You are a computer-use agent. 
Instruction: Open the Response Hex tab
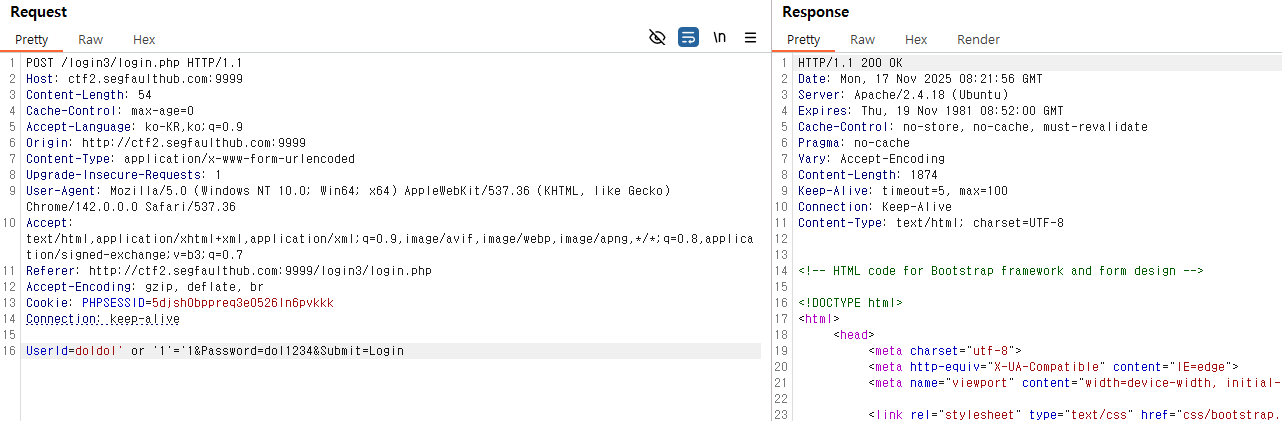click(x=916, y=40)
